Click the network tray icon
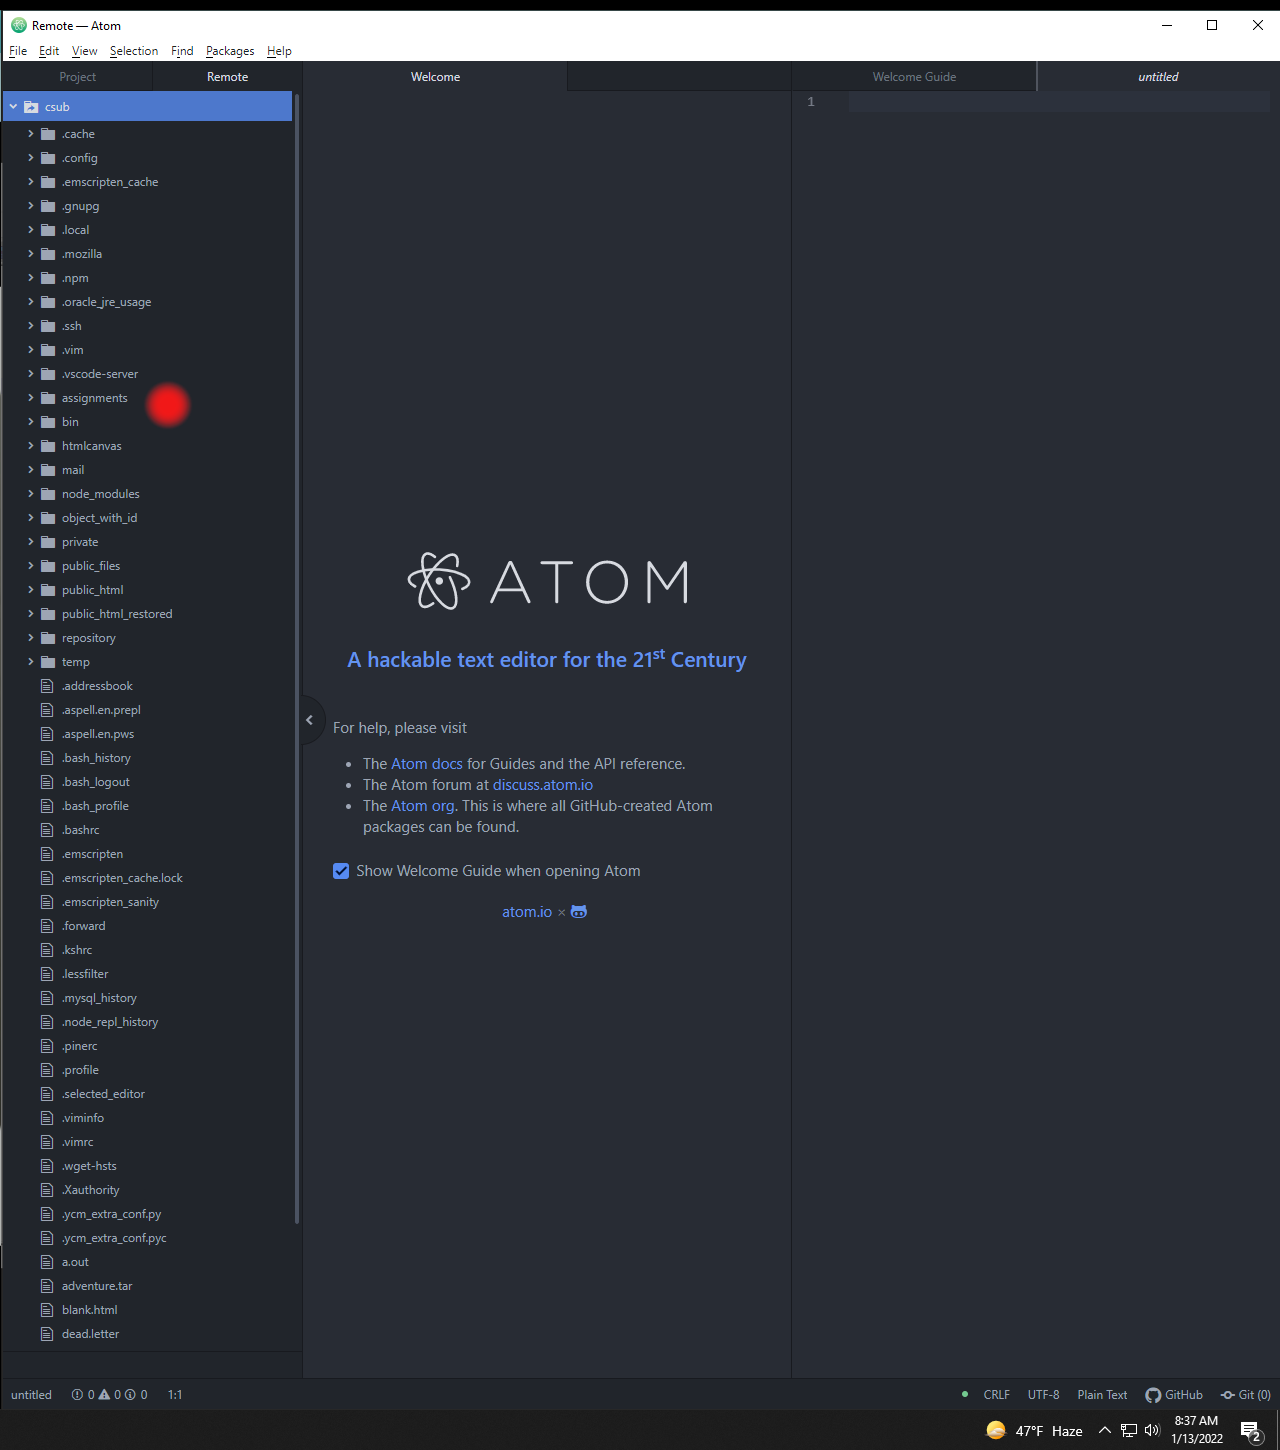 pyautogui.click(x=1129, y=1431)
